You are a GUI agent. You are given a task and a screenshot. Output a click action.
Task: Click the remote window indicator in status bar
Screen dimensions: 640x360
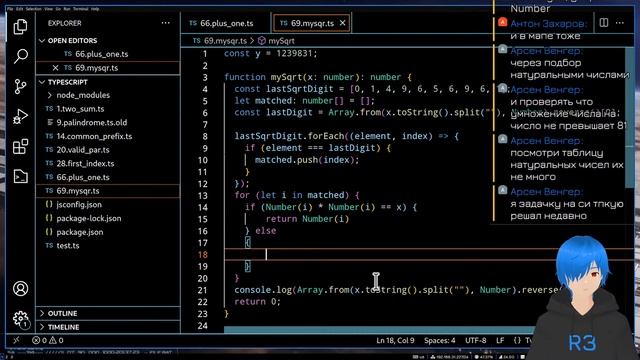coord(16,340)
